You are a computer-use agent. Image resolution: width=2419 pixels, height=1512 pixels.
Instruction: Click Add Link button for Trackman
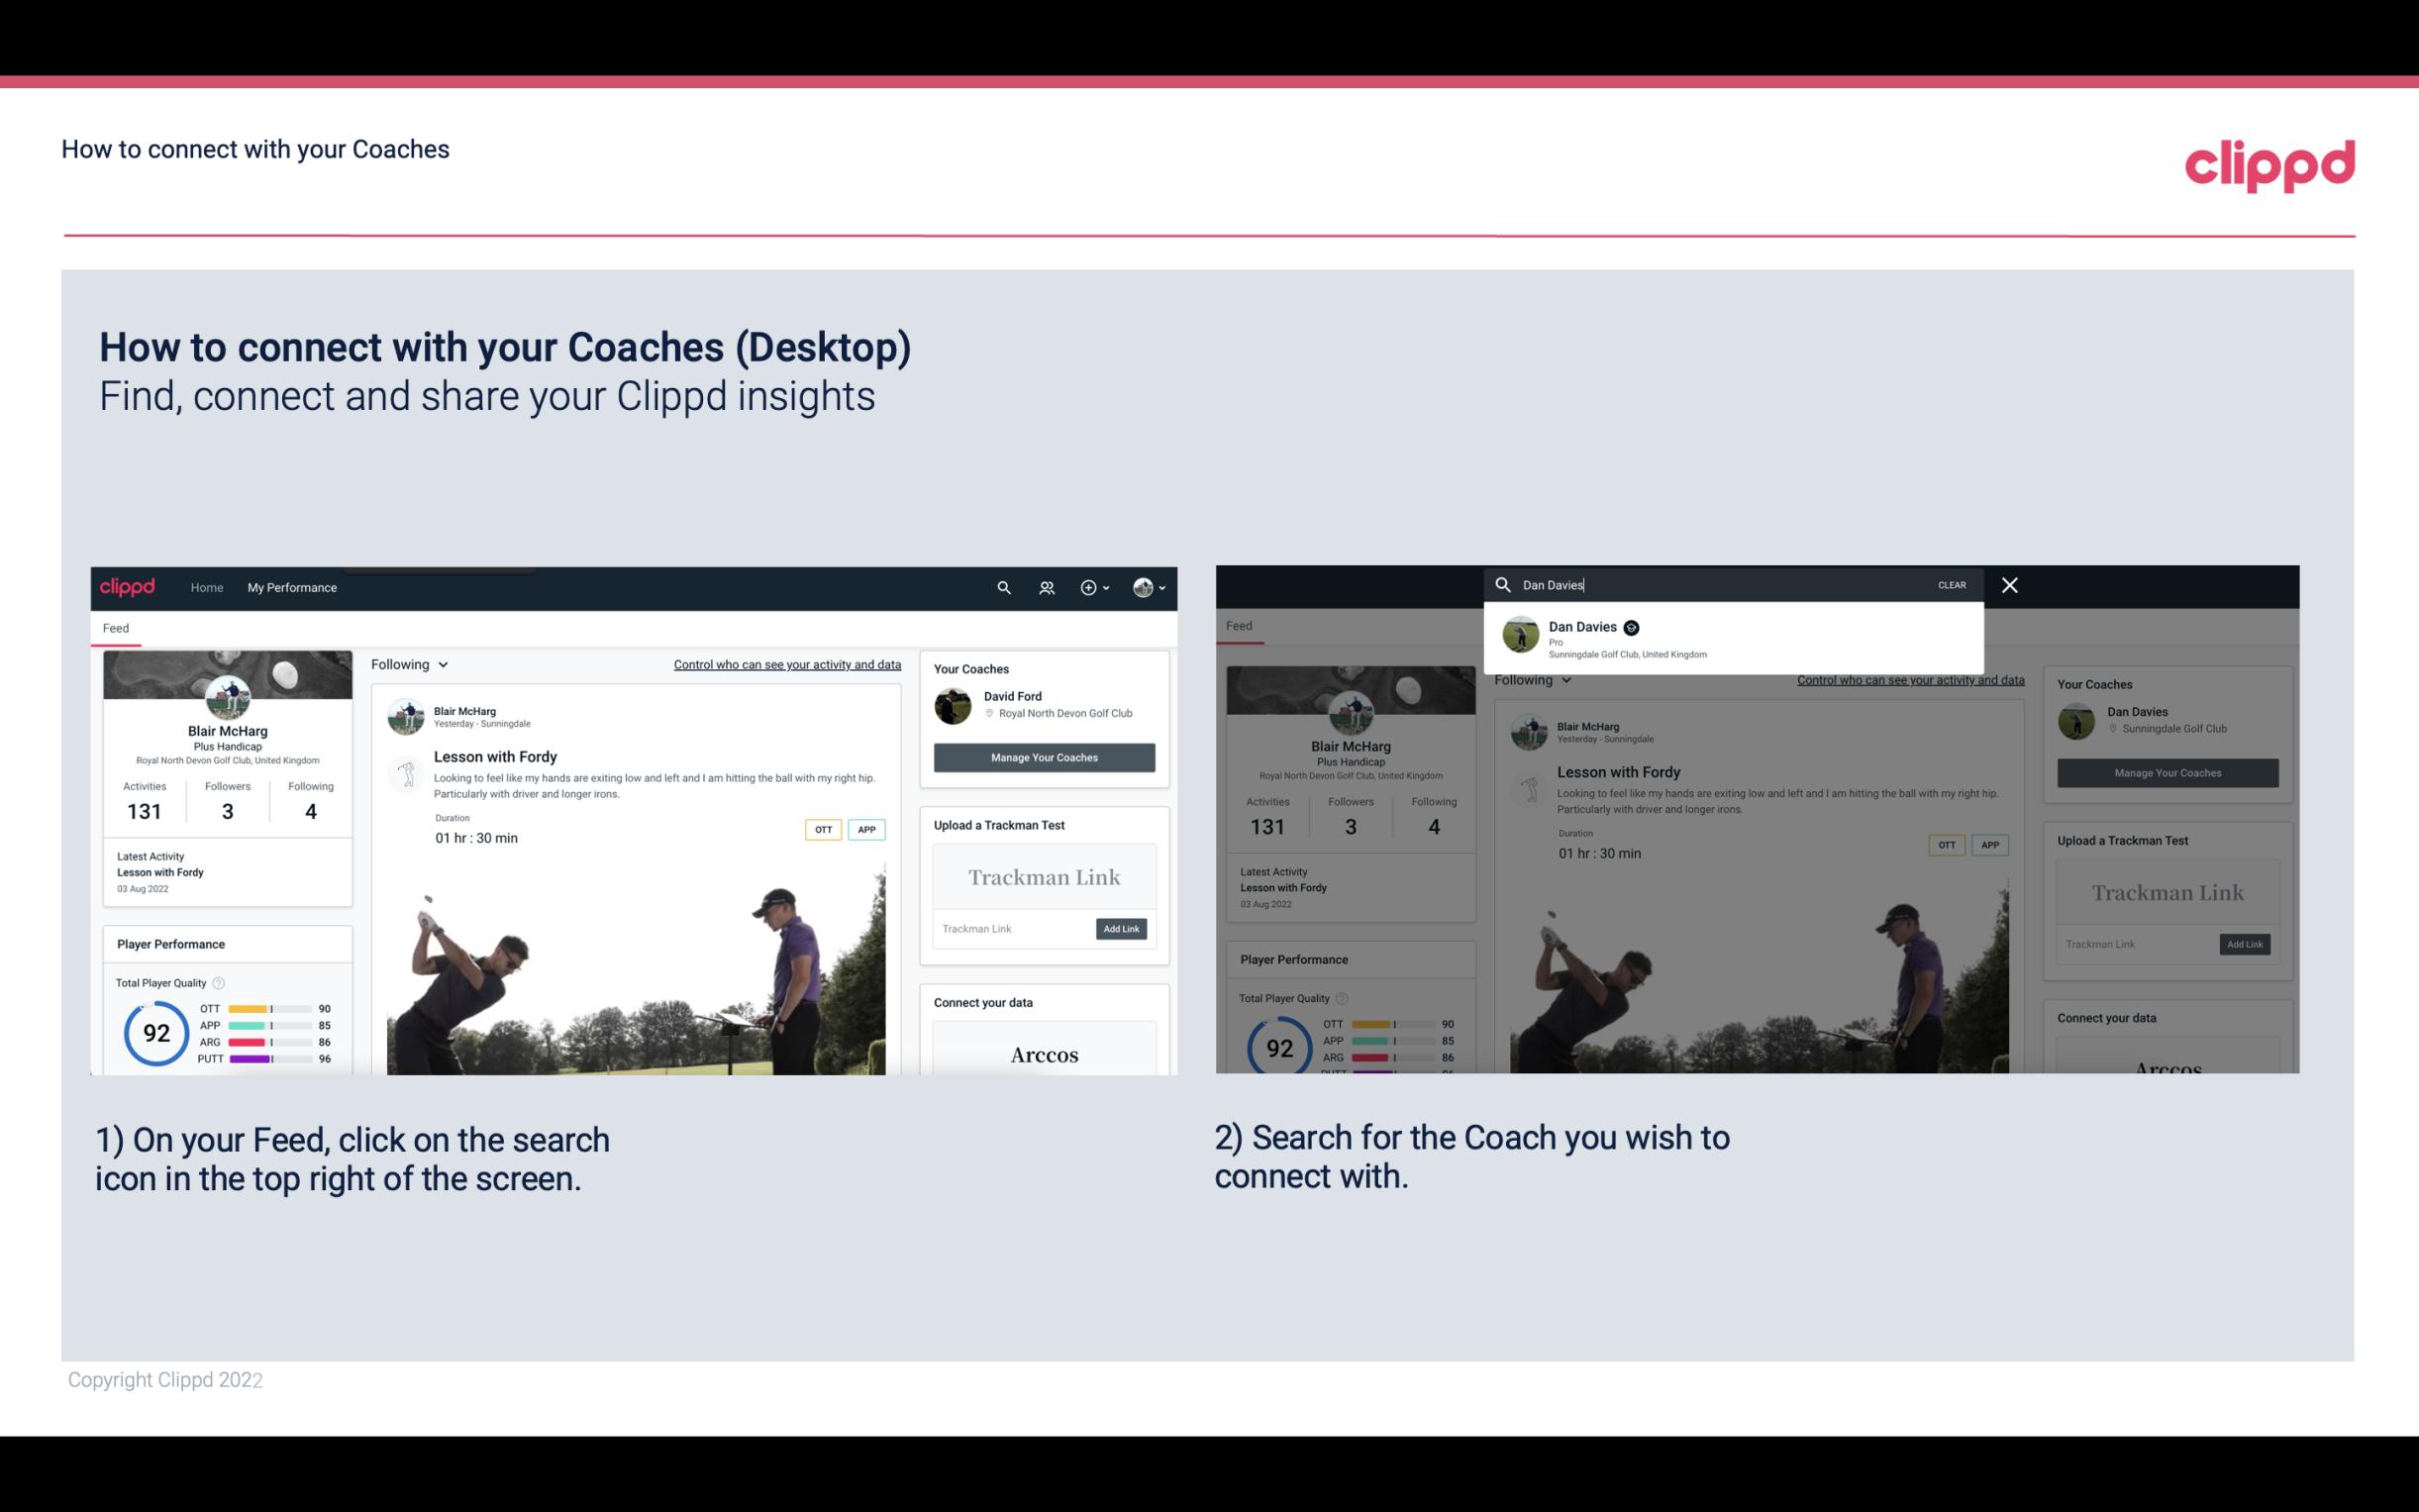pos(1122,927)
